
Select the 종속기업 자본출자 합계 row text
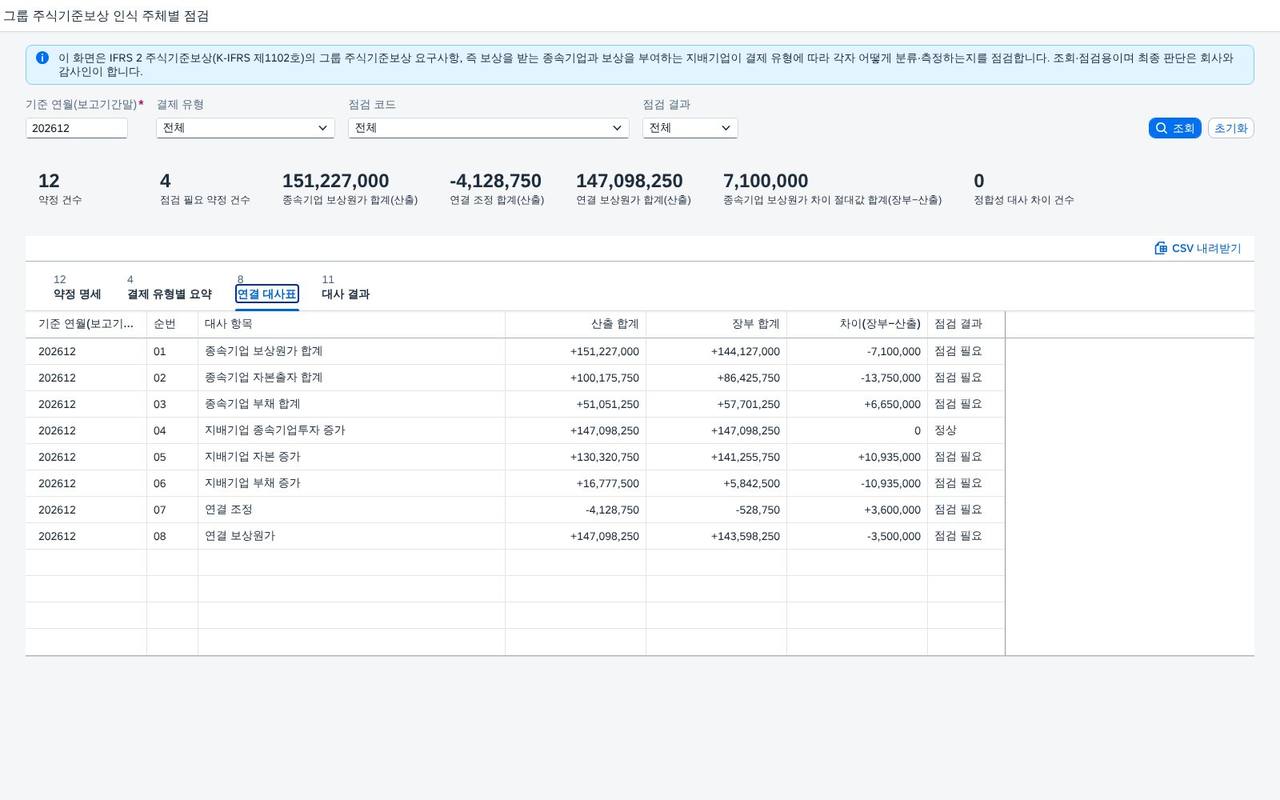[263, 378]
